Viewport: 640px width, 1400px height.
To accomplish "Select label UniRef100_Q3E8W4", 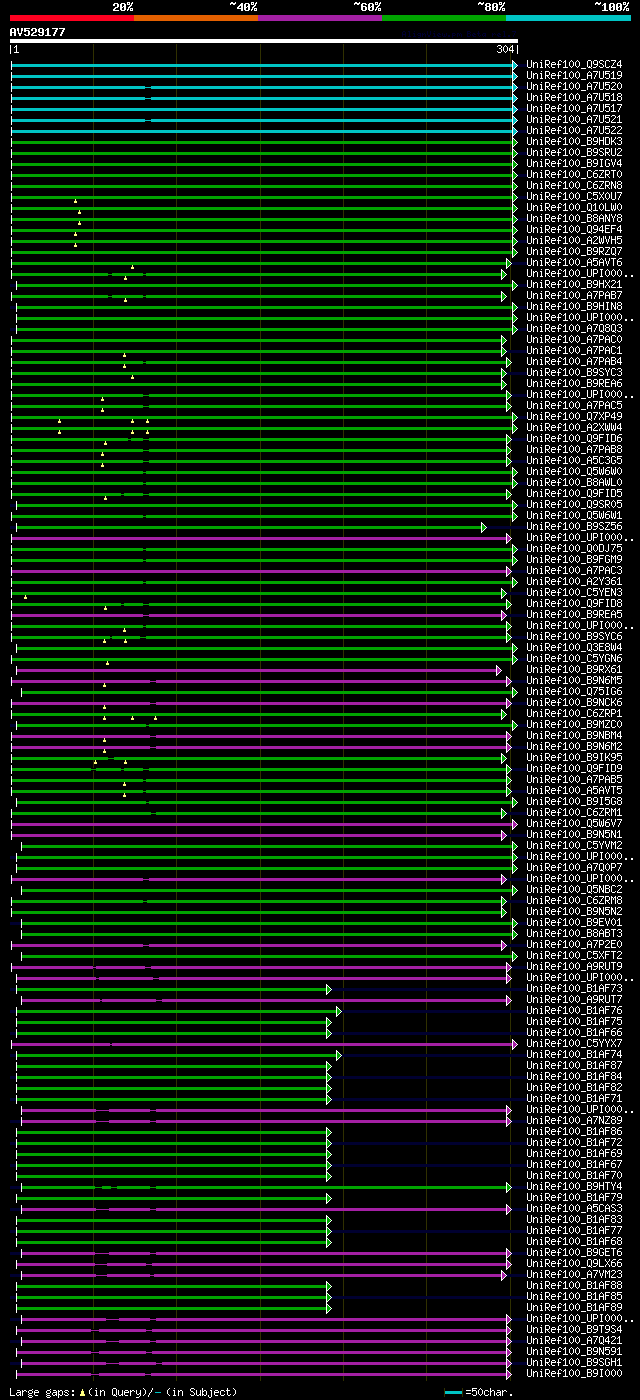I will tap(574, 647).
